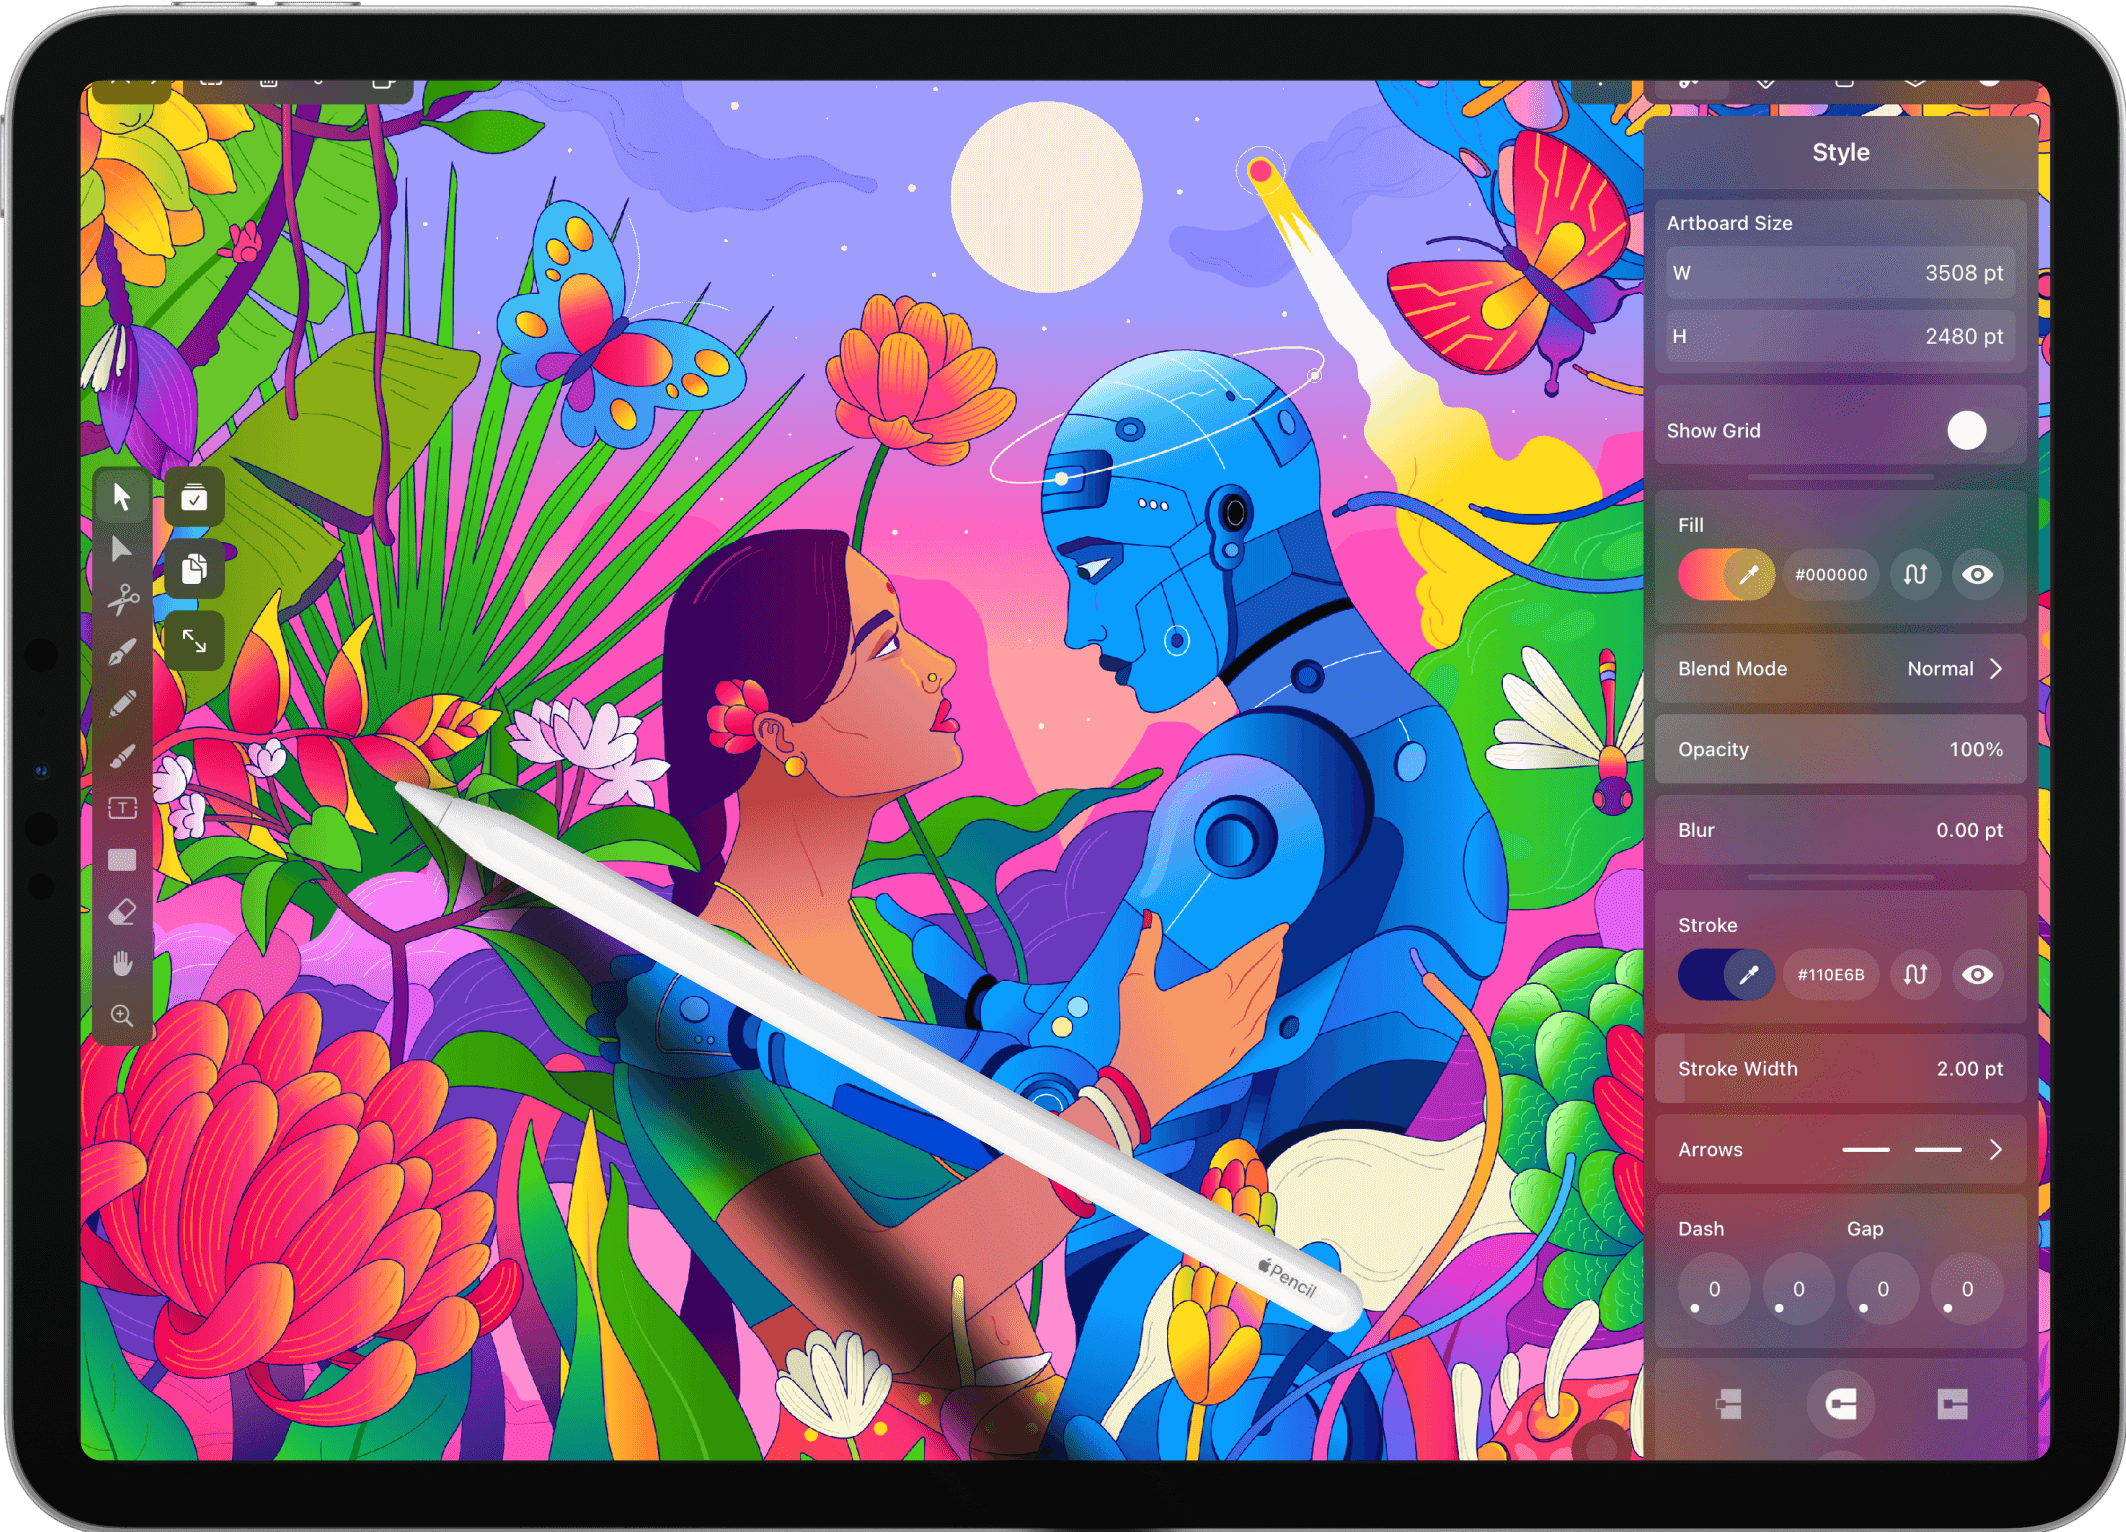
Task: Pick the Brush tool
Action: coord(122,757)
